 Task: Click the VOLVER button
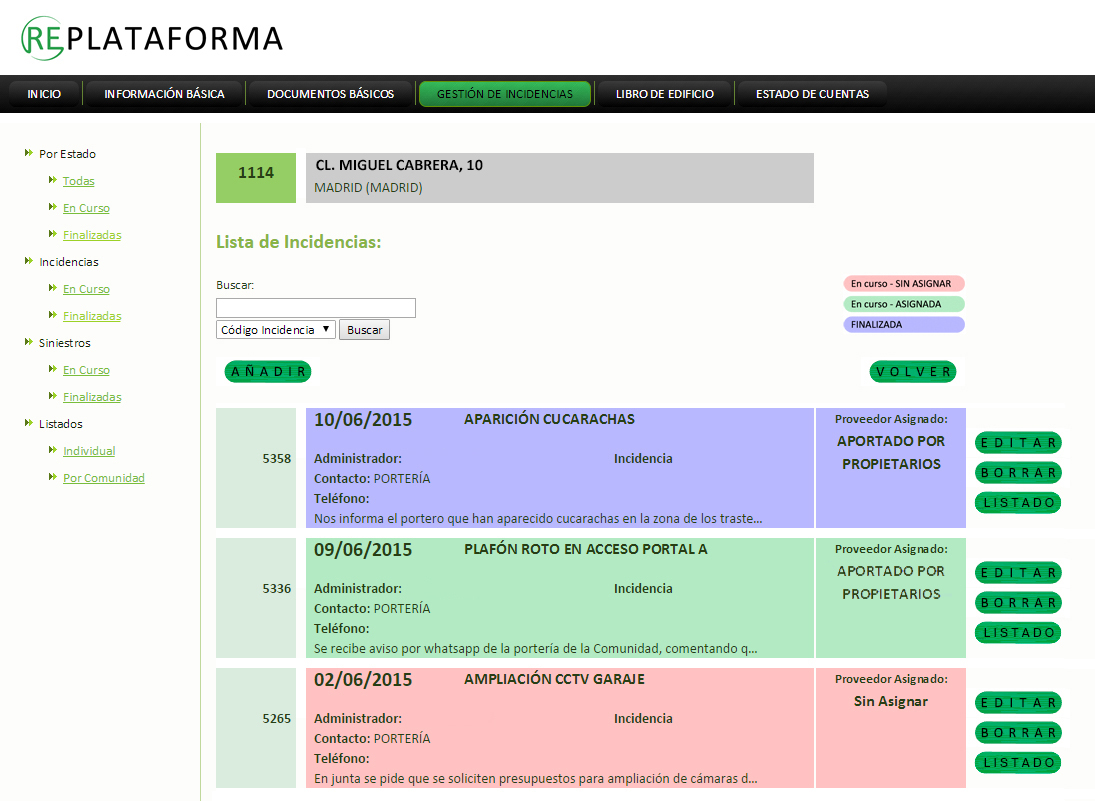913,372
